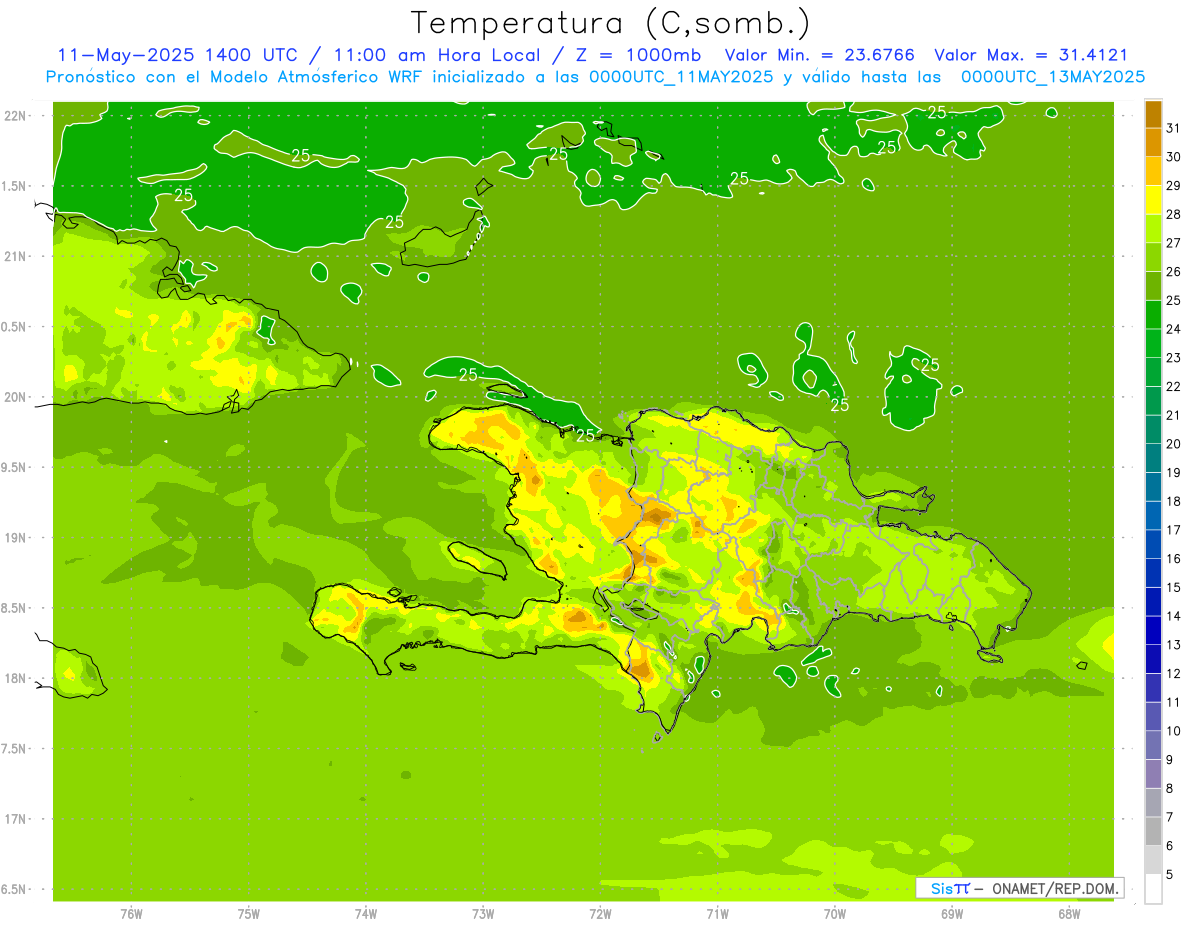Image resolution: width=1200 pixels, height=927 pixels.
Task: Click the "72W" longitude axis label
Action: click(x=600, y=913)
